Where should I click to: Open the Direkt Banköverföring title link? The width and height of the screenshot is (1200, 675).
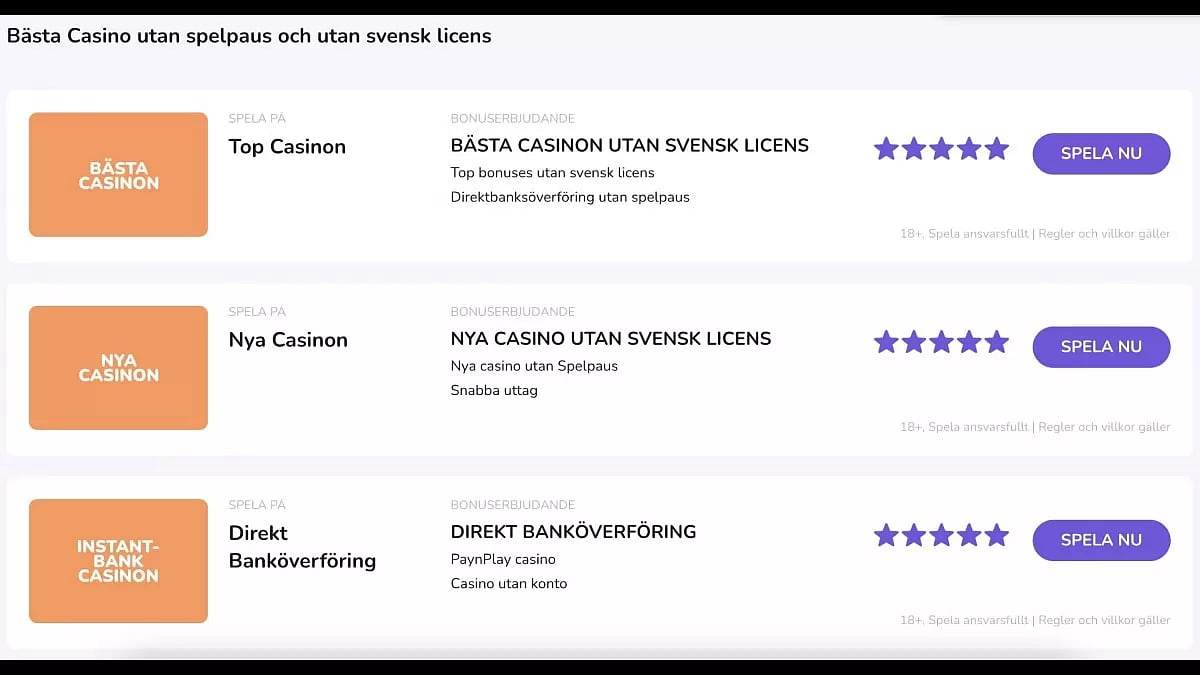point(302,546)
